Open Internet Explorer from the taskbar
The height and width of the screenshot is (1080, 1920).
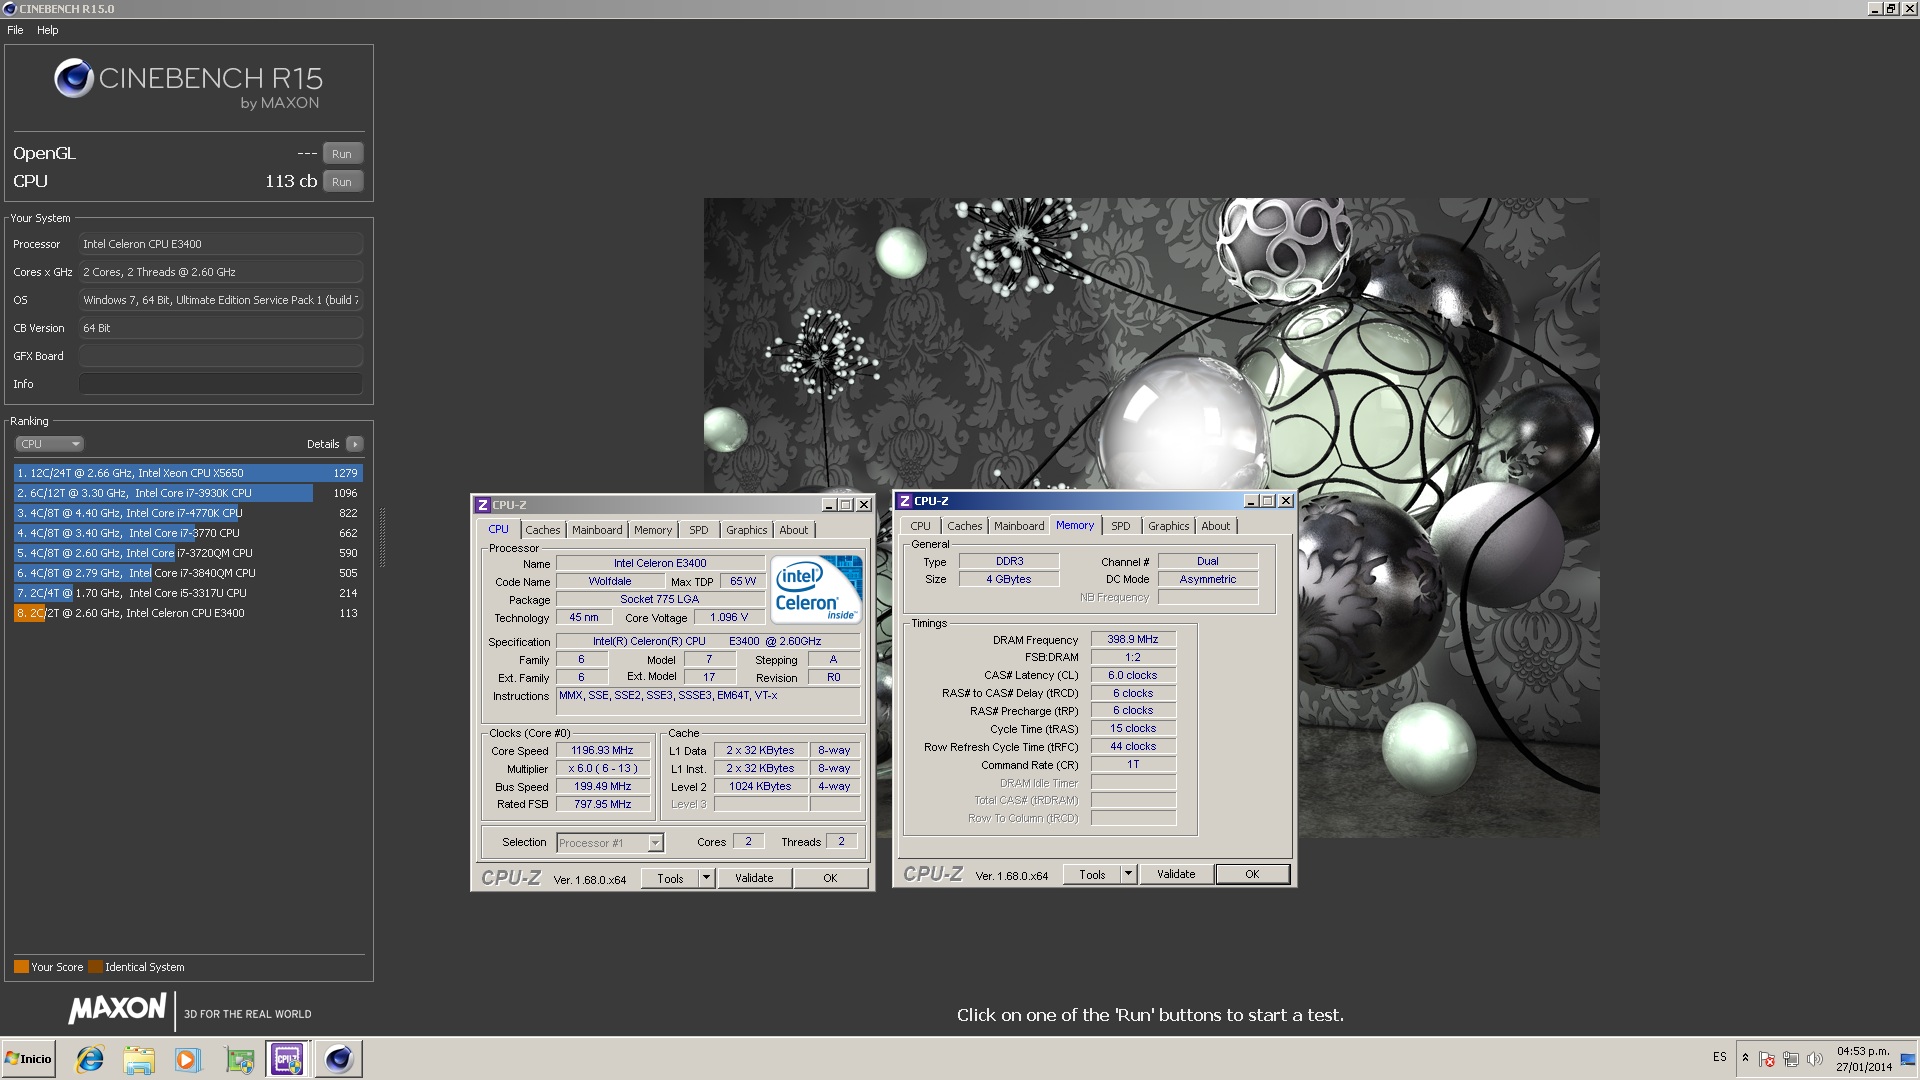pyautogui.click(x=90, y=1059)
